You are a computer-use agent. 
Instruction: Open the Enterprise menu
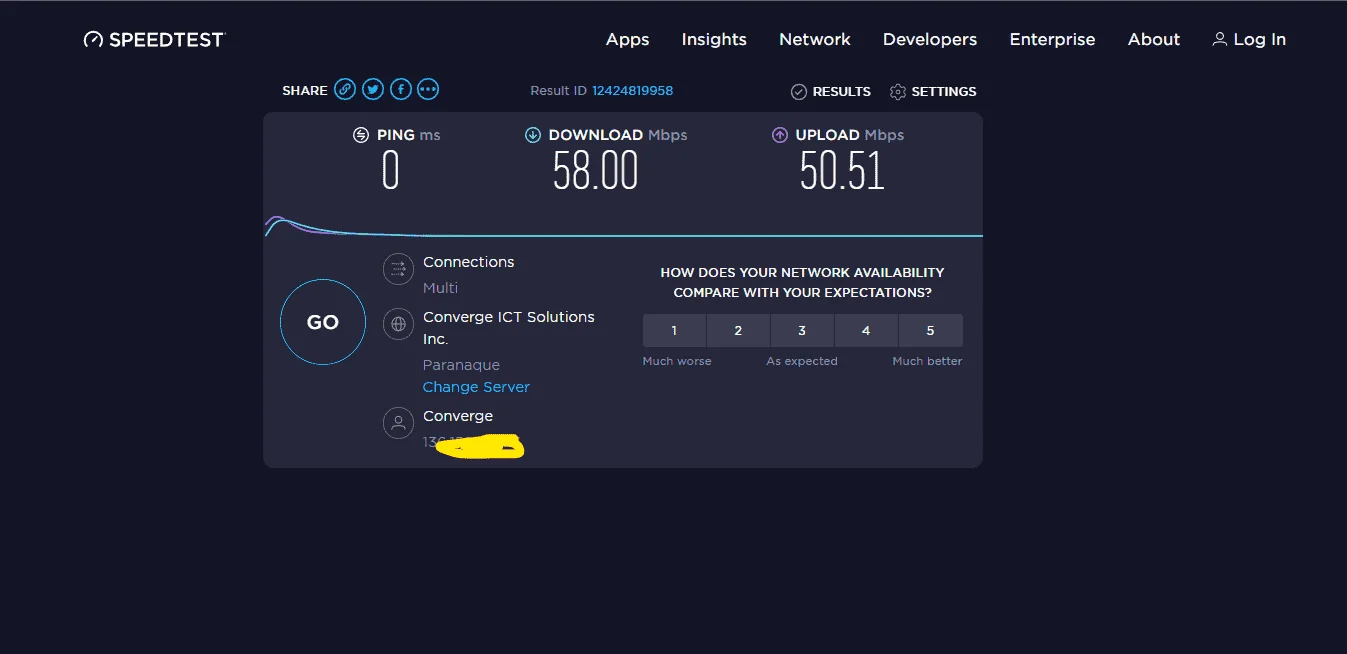tap(1052, 39)
